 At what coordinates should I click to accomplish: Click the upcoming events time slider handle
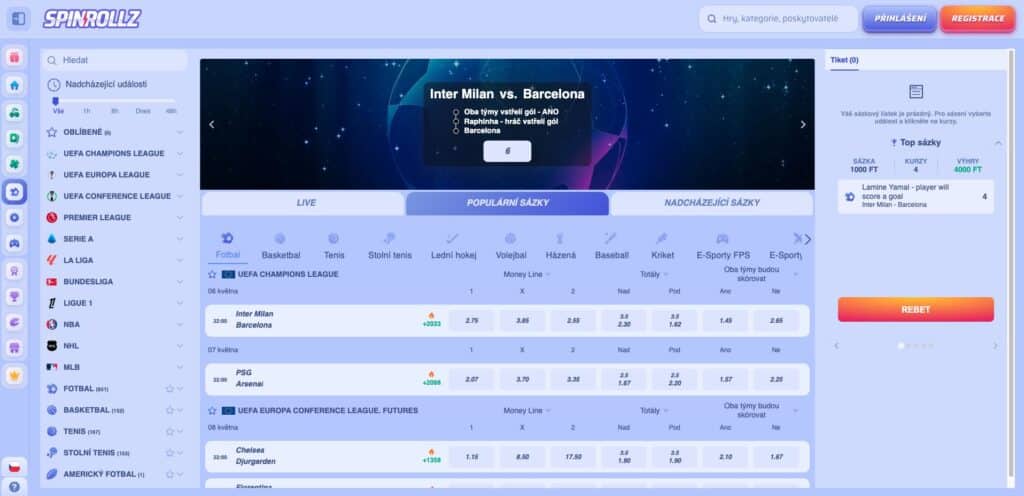pos(56,101)
